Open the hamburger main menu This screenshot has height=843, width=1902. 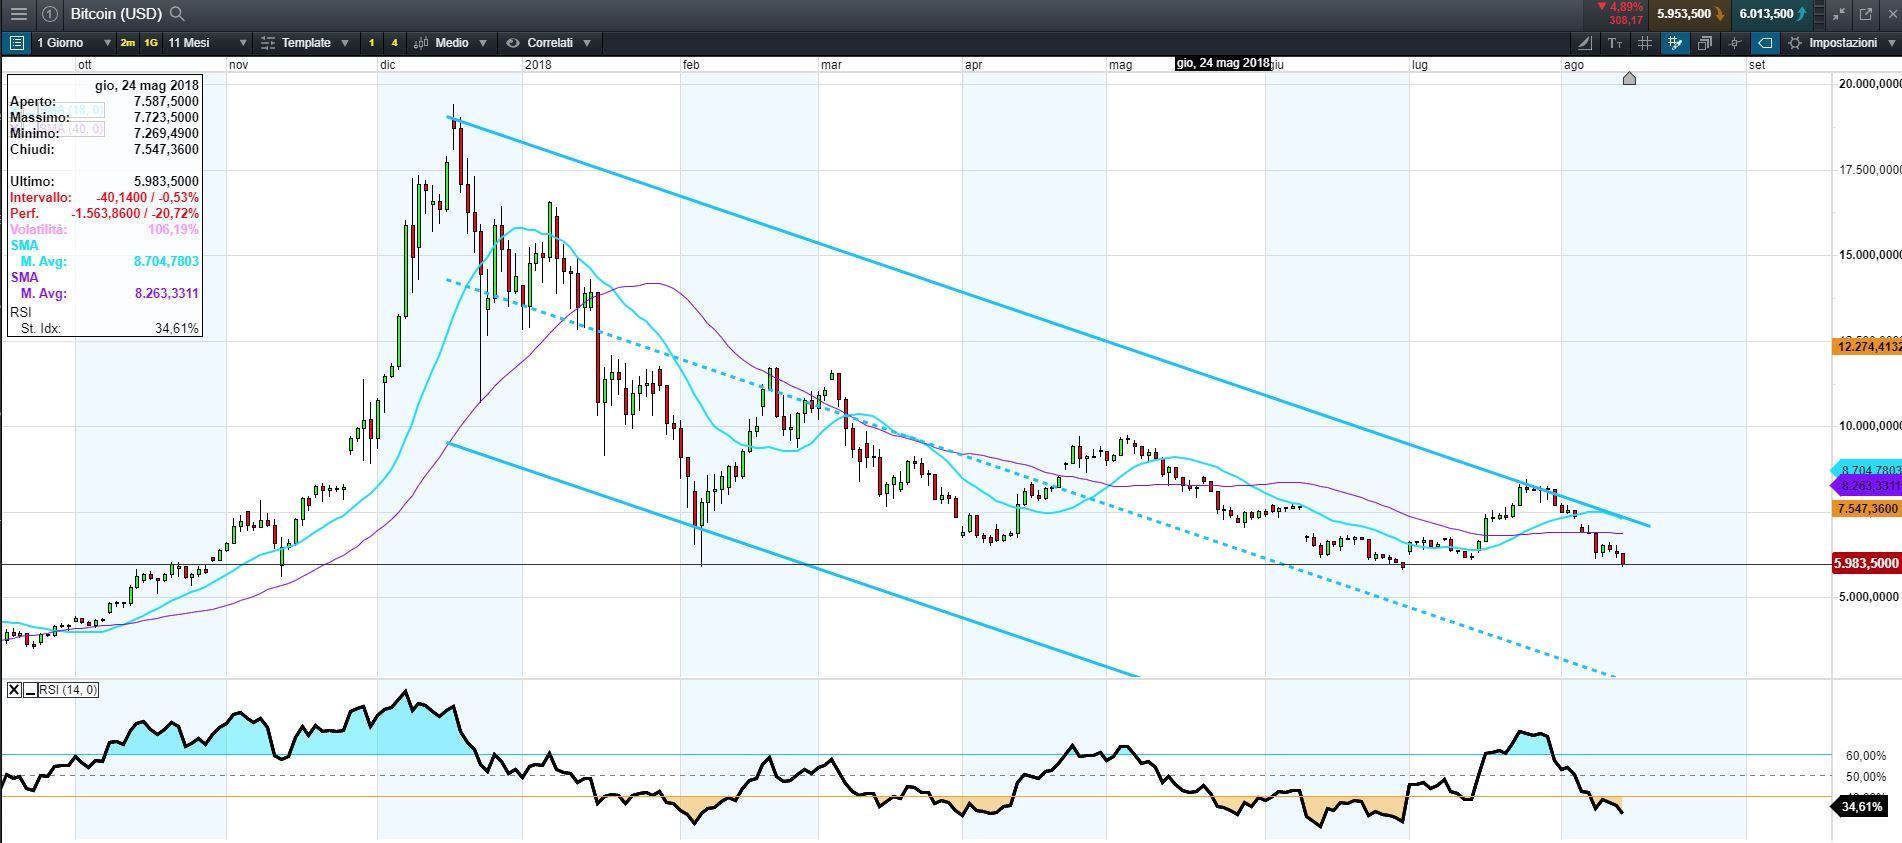(18, 14)
